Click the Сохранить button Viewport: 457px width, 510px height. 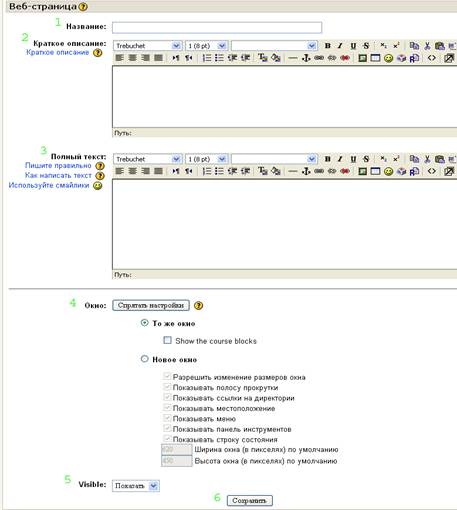tap(250, 501)
